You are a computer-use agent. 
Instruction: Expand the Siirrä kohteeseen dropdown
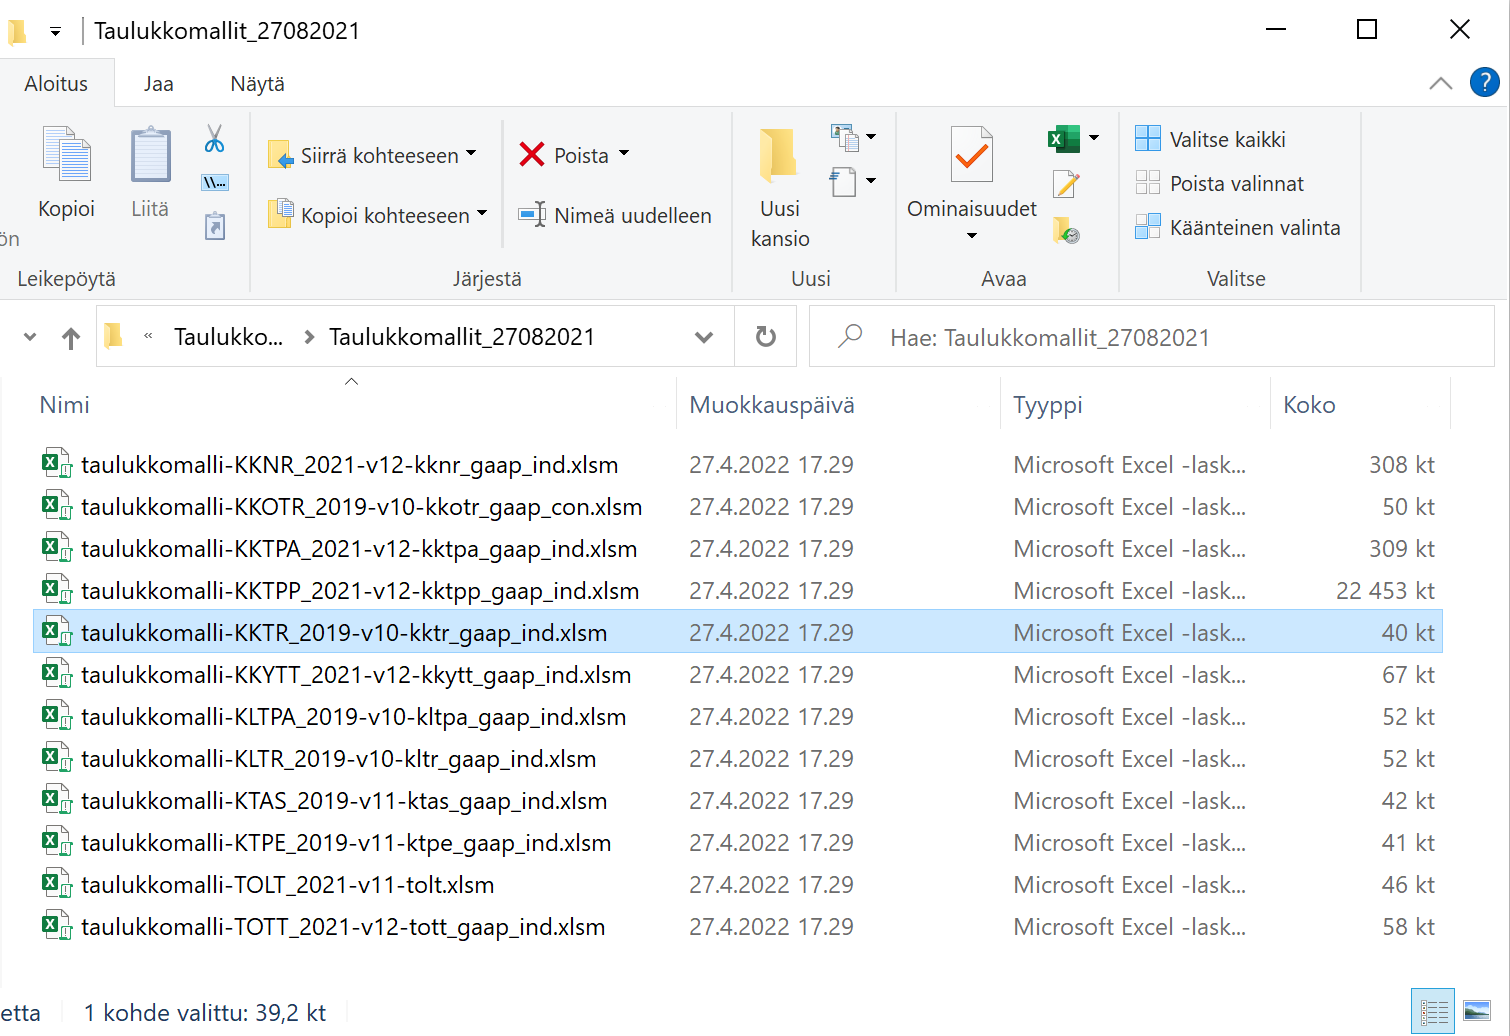(x=471, y=154)
